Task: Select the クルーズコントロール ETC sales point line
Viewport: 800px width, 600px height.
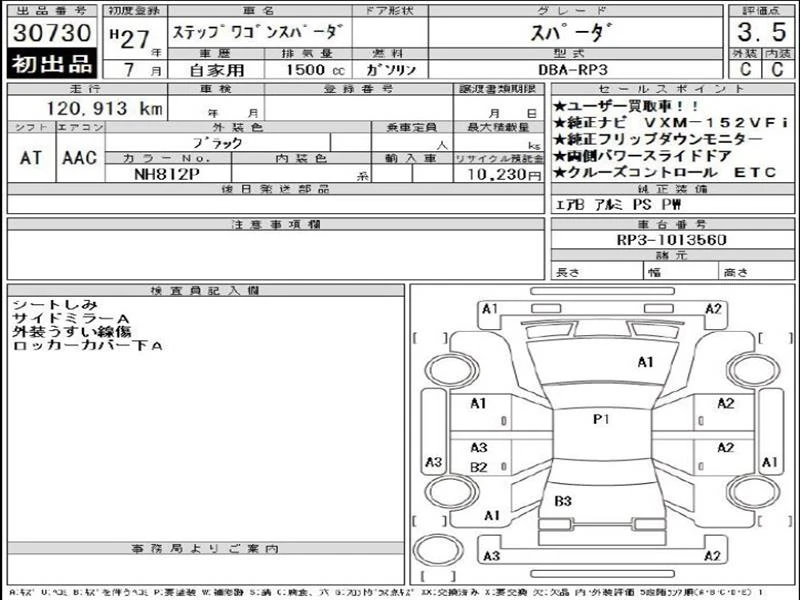Action: coord(665,173)
